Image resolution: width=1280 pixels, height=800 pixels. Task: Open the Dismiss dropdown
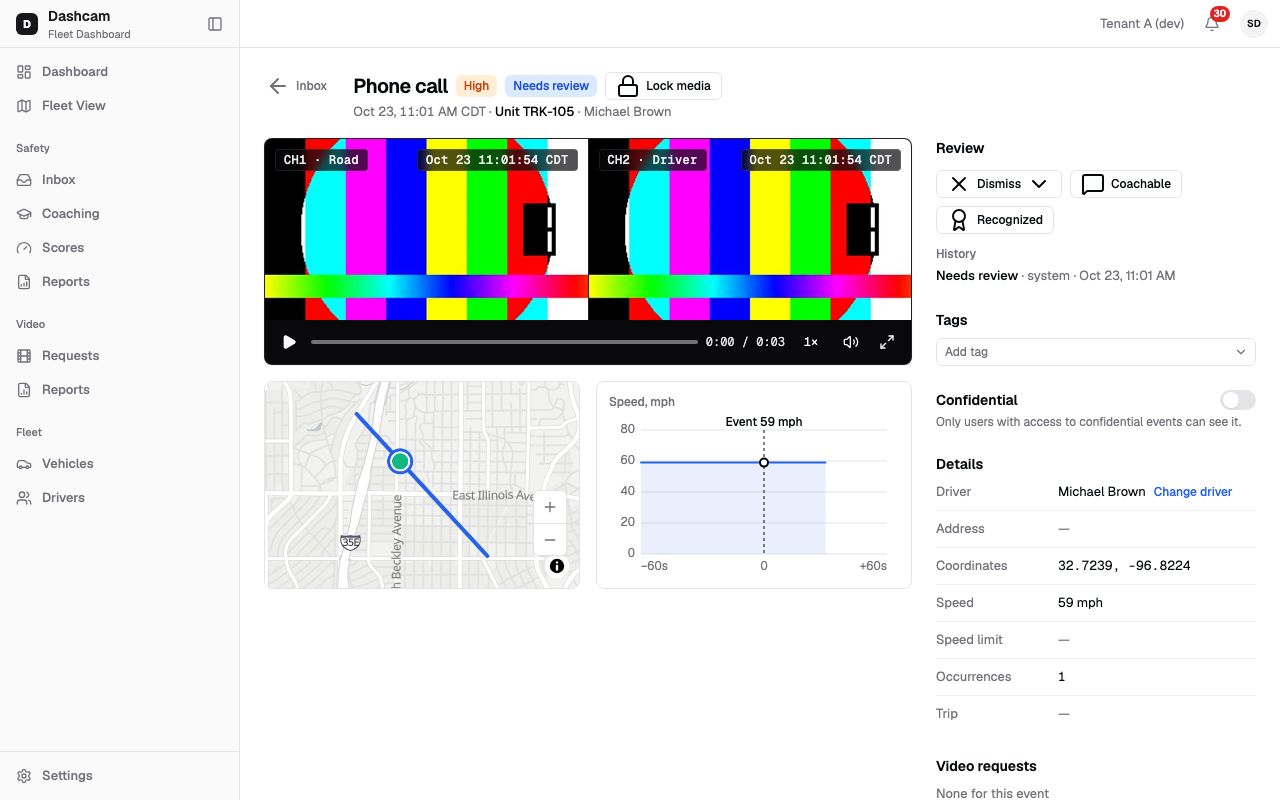click(999, 184)
